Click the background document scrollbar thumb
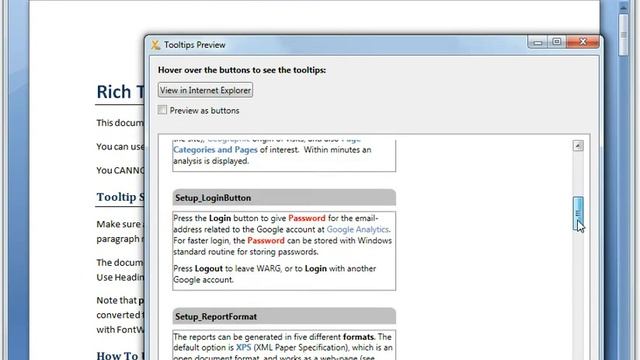This screenshot has width=640, height=360. tap(623, 35)
